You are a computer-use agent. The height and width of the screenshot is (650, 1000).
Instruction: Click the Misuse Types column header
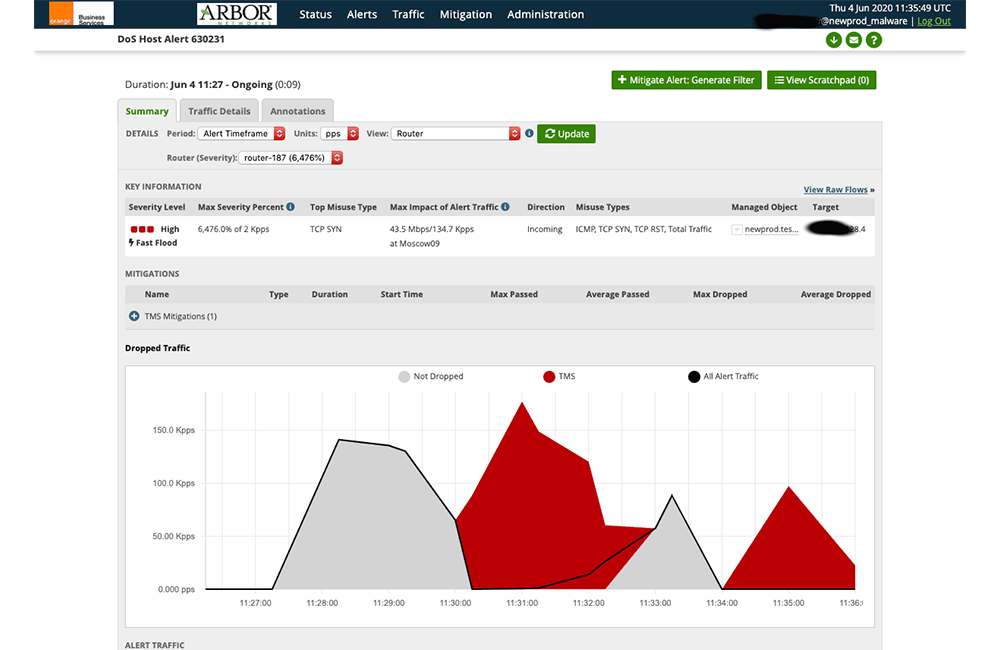coord(603,207)
